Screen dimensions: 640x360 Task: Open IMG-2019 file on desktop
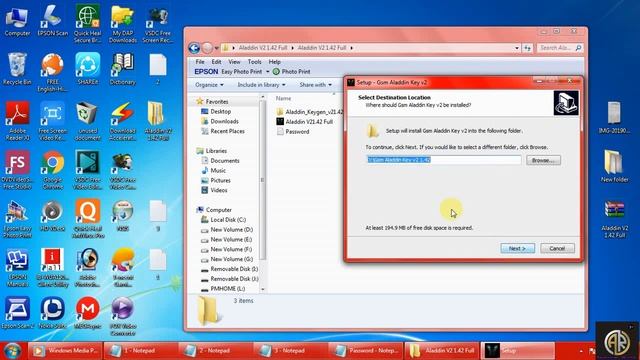point(614,118)
